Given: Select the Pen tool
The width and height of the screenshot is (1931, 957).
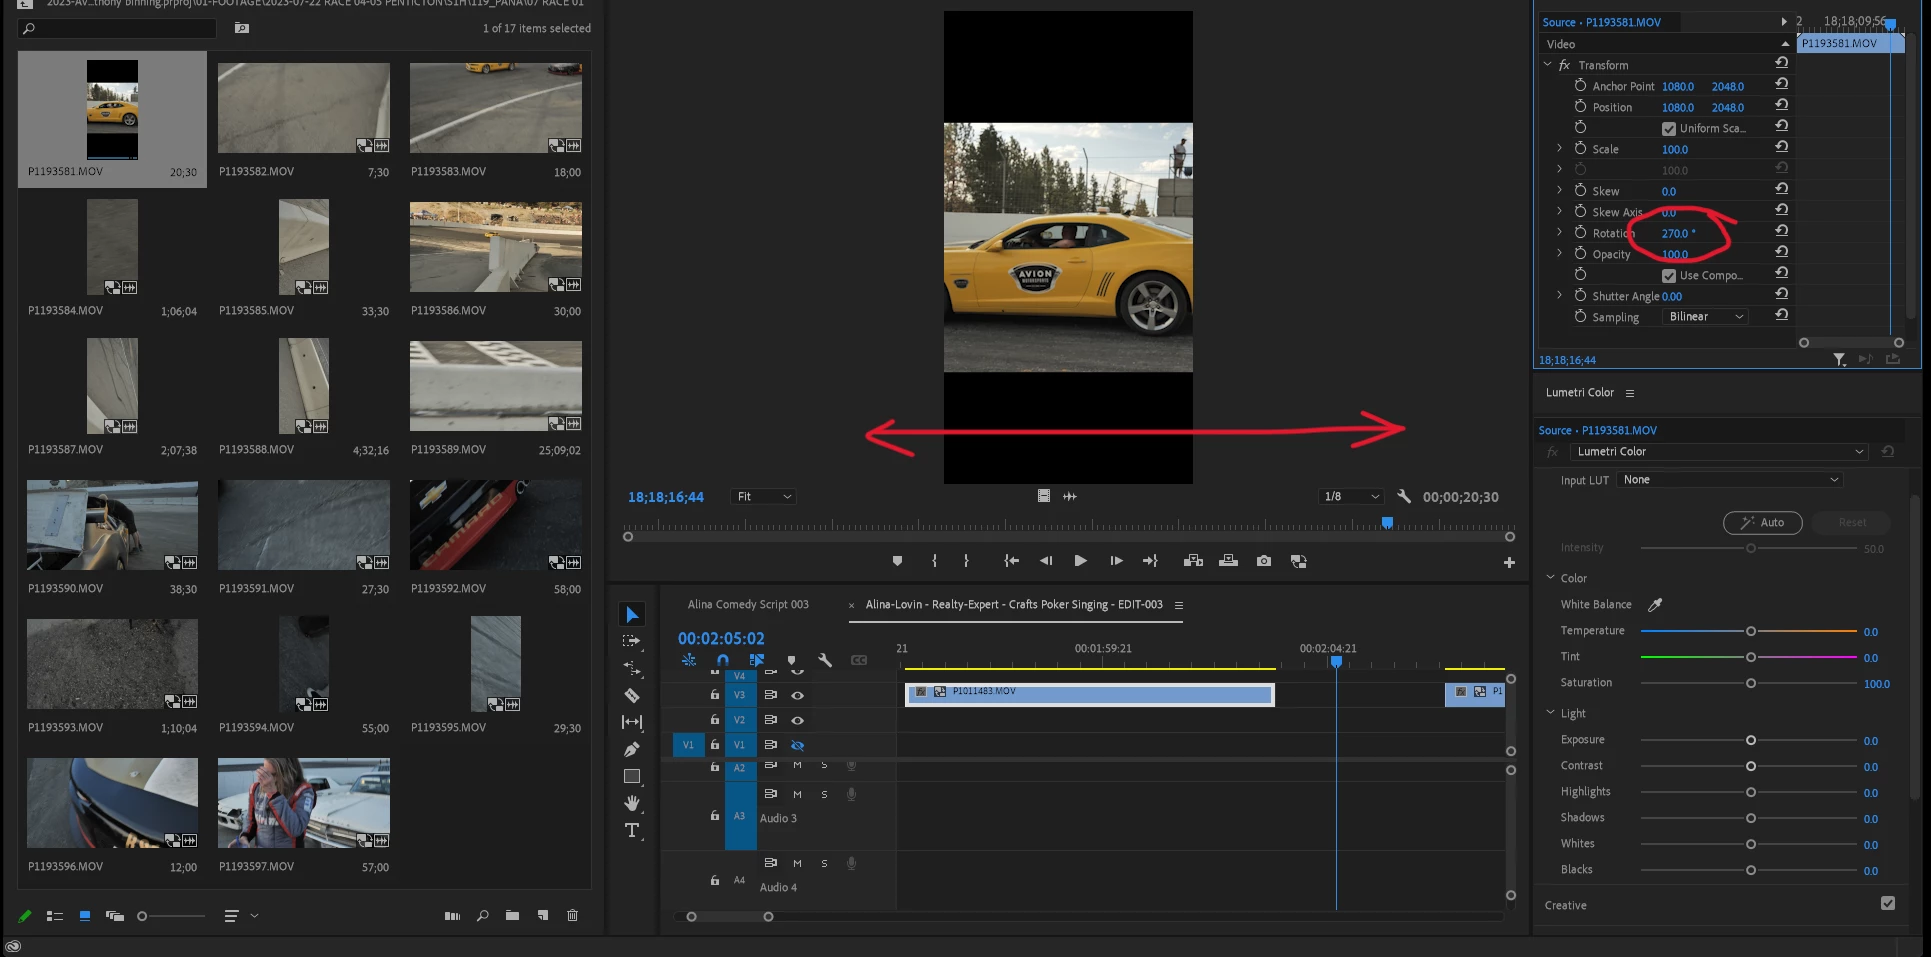Looking at the screenshot, I should tap(632, 749).
